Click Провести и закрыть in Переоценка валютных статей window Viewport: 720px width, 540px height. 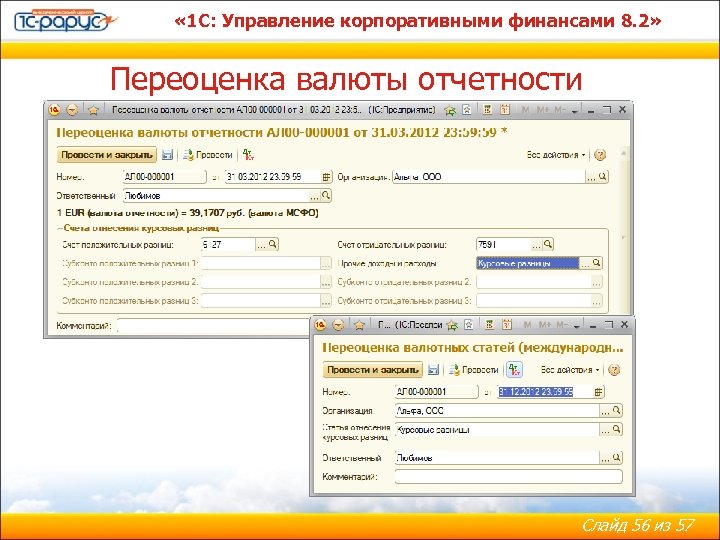pyautogui.click(x=372, y=370)
